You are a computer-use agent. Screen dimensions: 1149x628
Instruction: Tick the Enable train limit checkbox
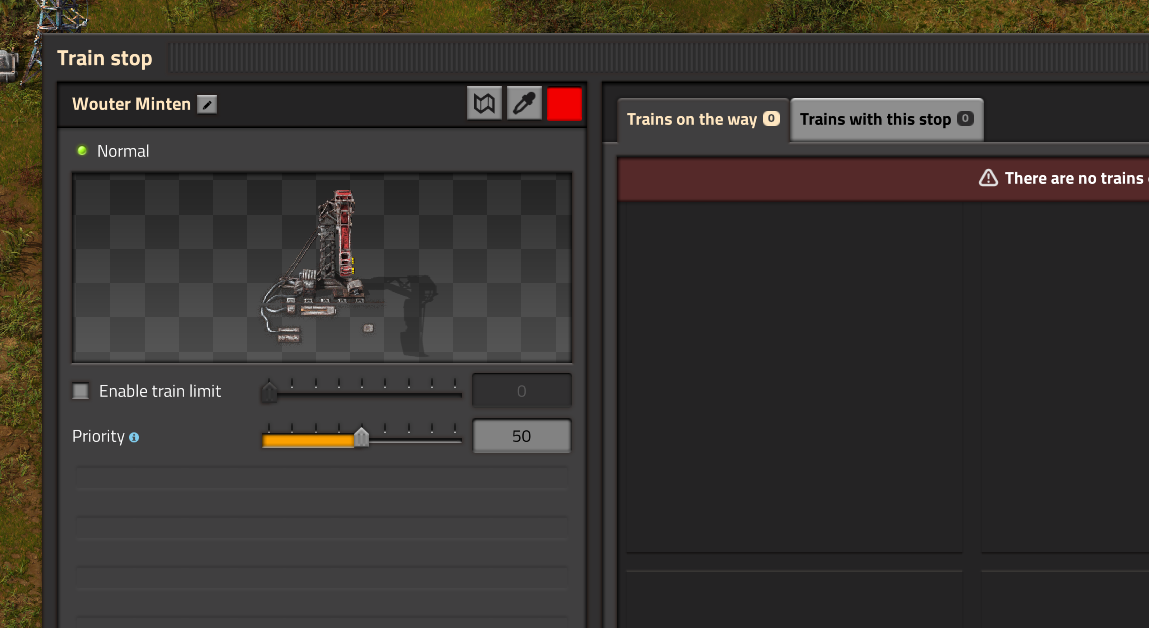pos(81,391)
